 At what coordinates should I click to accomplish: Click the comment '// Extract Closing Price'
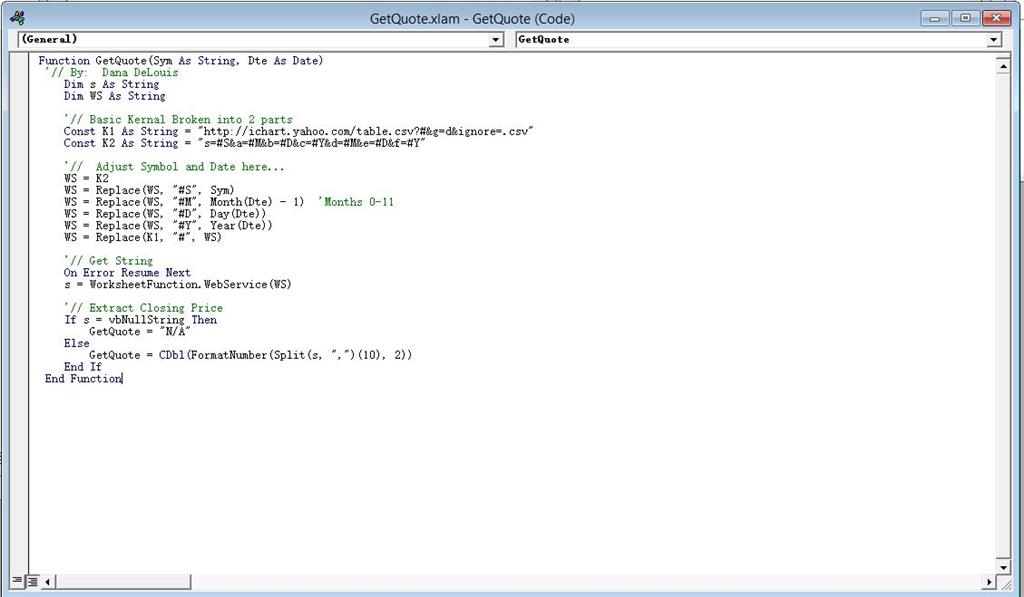[144, 308]
